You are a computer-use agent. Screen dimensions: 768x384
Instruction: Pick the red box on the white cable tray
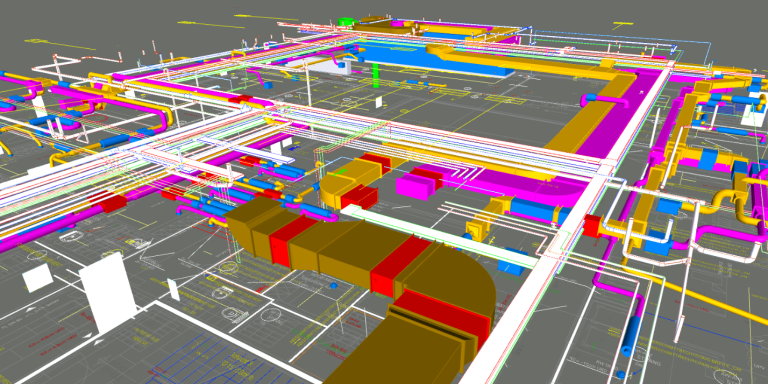592,226
